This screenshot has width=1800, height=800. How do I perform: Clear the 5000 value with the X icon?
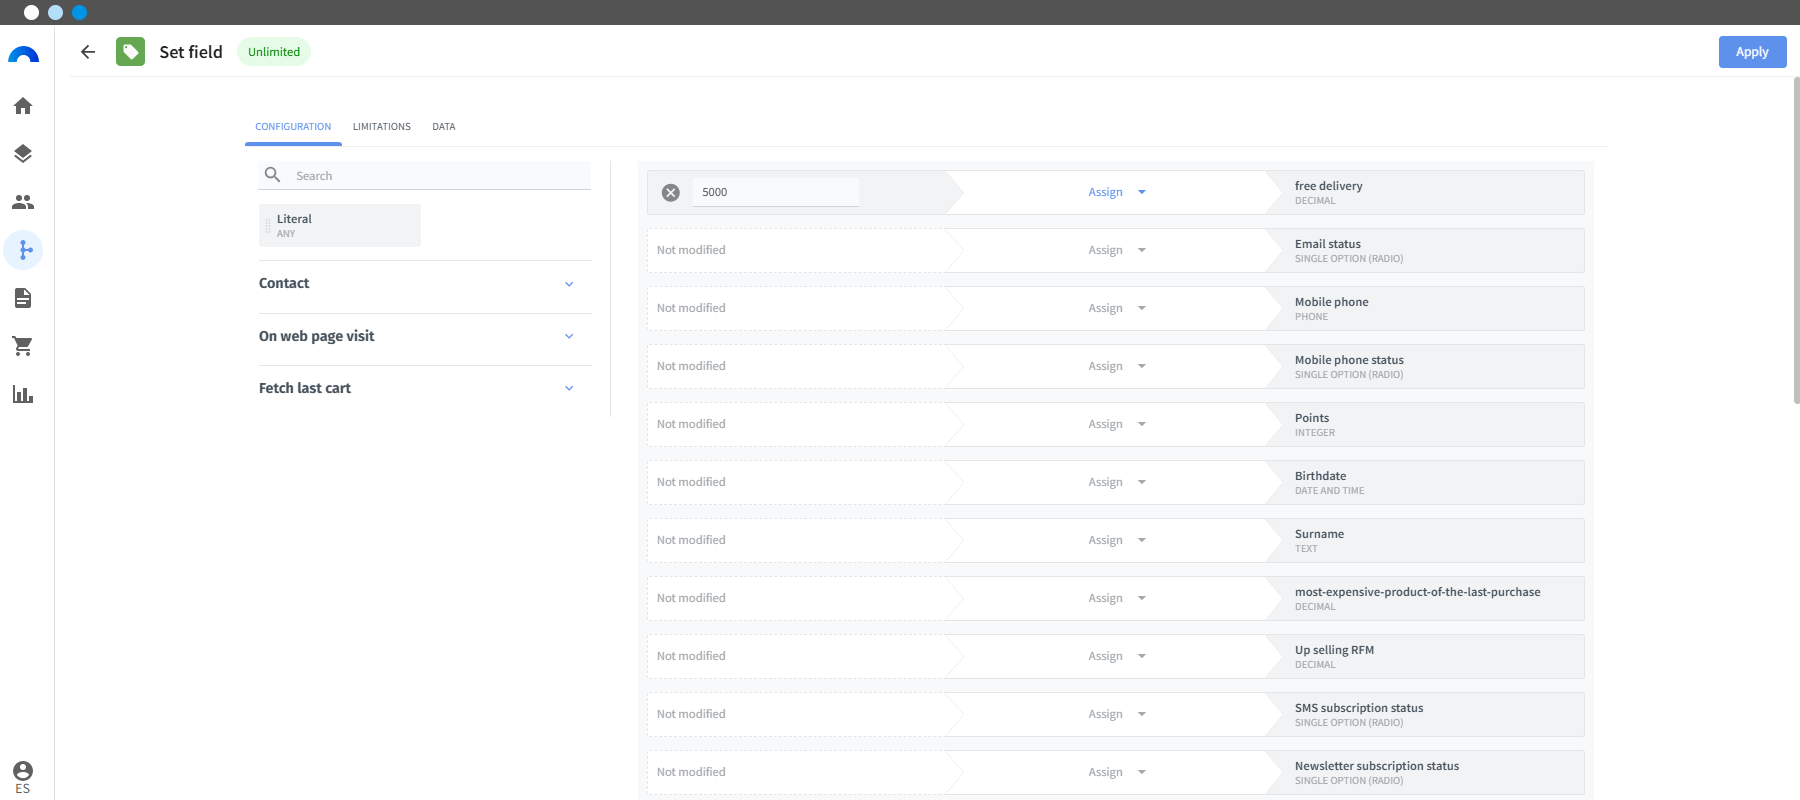[671, 193]
